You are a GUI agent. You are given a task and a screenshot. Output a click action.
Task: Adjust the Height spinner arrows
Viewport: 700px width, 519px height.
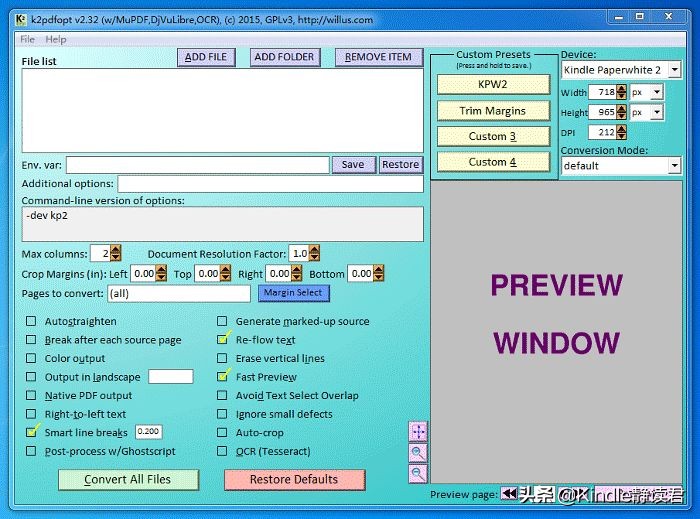pos(621,112)
